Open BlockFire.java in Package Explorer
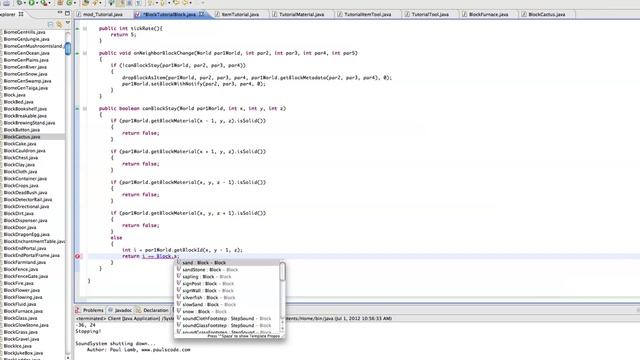The image size is (640, 360). click(x=19, y=283)
